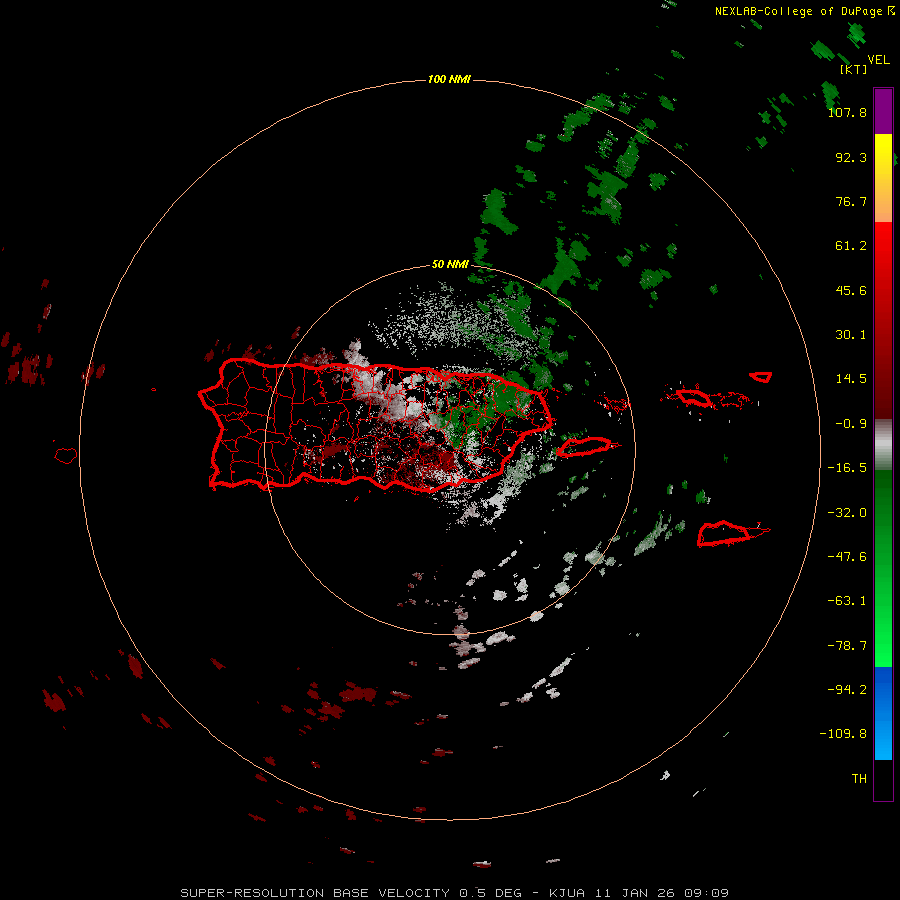The image size is (900, 900).
Task: Click the 14.5 velocity scale value
Action: pyautogui.click(x=851, y=379)
